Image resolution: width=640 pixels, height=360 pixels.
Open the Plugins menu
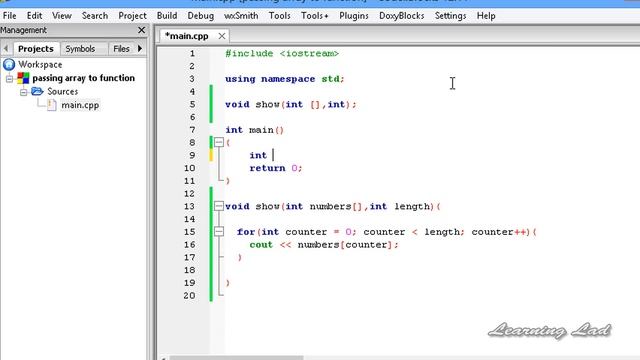353,16
